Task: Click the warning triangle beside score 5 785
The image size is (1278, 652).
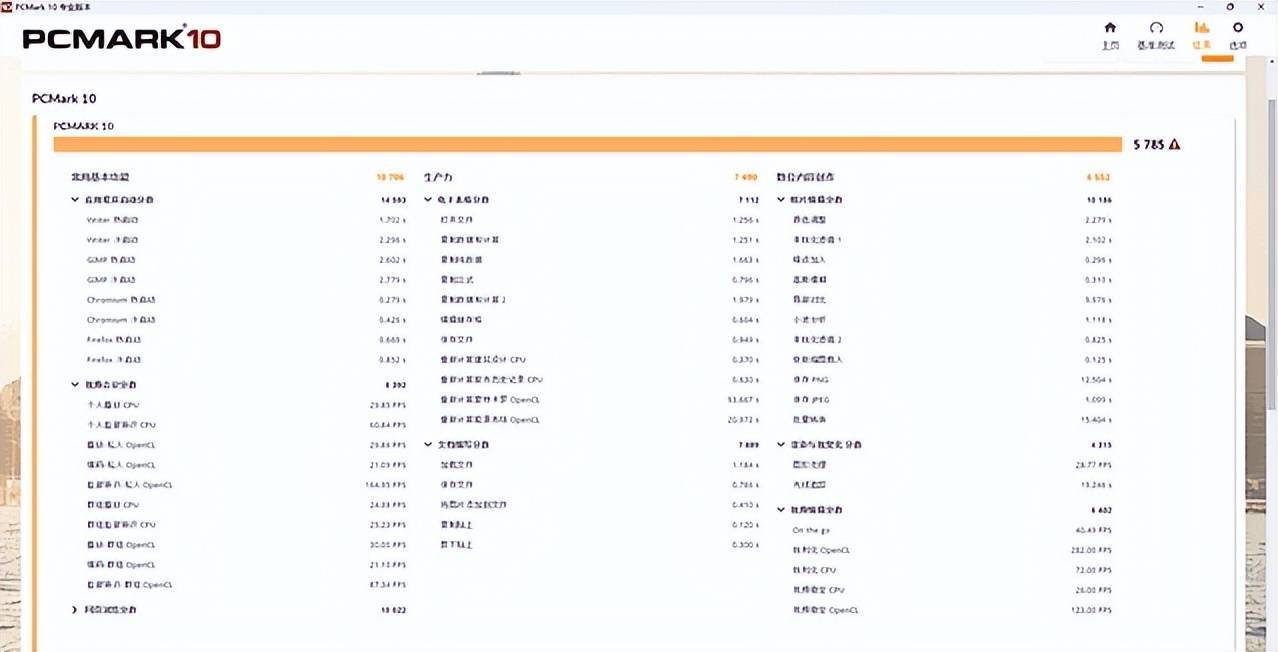Action: (1174, 144)
